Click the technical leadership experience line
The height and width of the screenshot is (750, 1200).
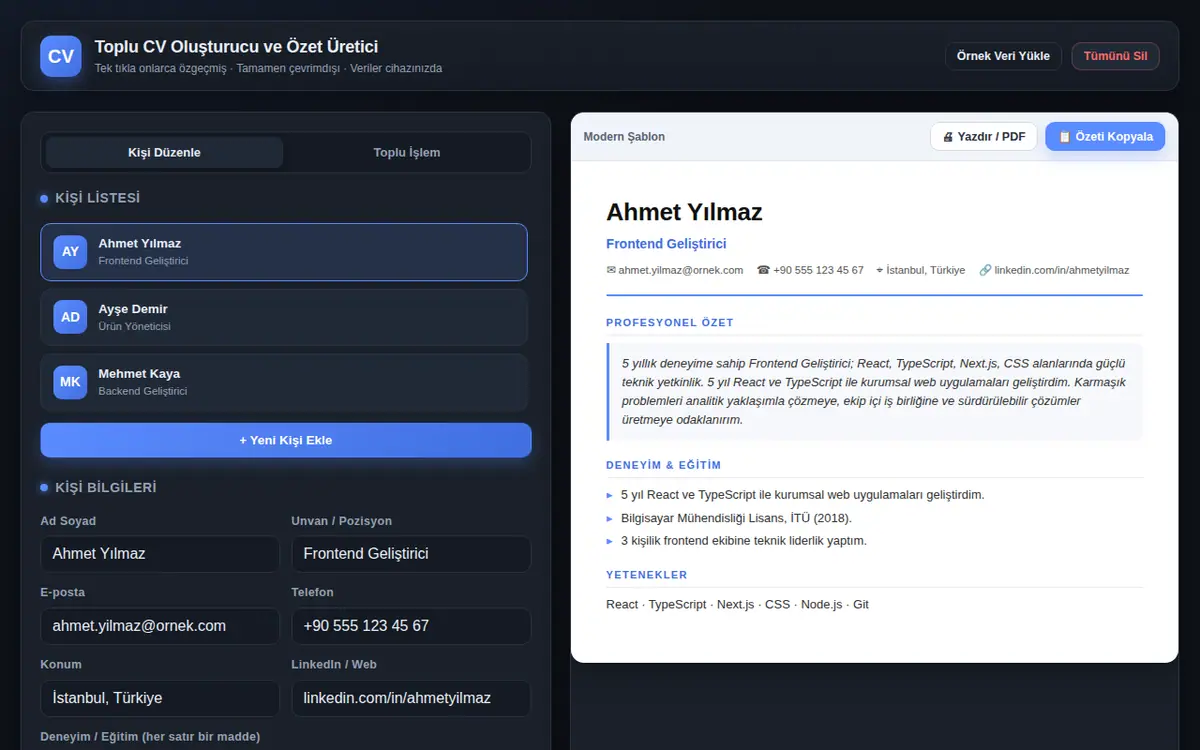(744, 541)
